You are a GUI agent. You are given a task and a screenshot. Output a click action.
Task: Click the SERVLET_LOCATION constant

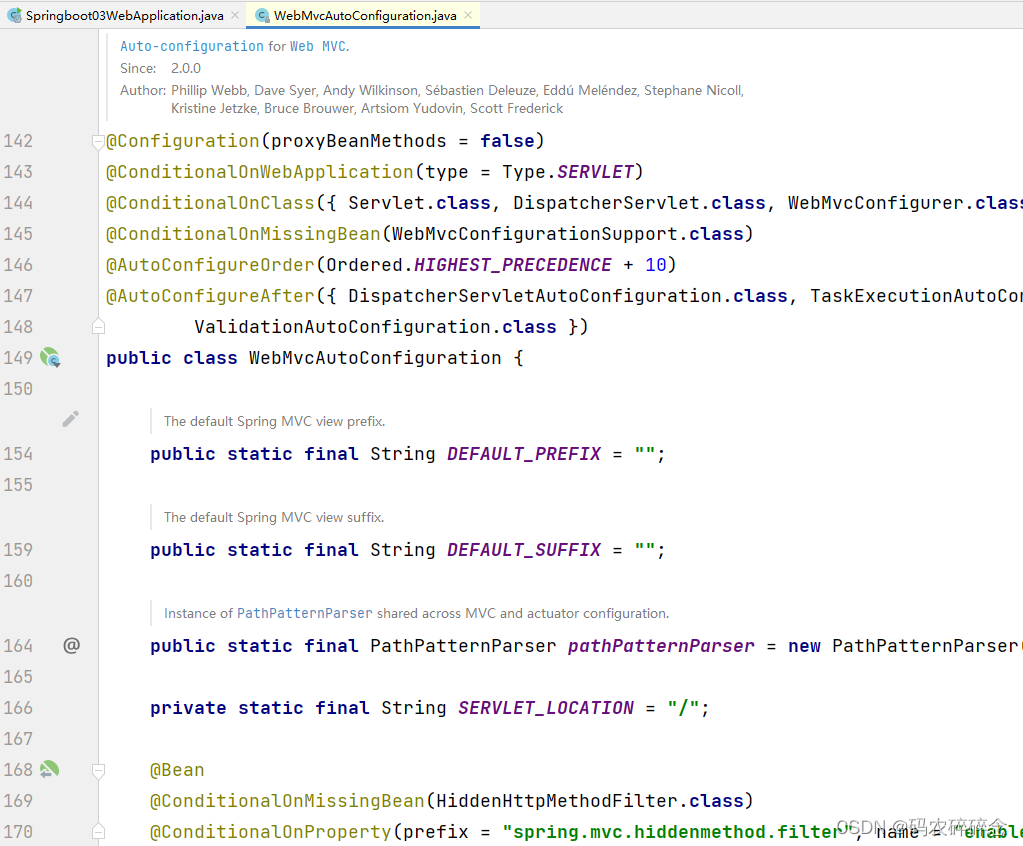546,708
